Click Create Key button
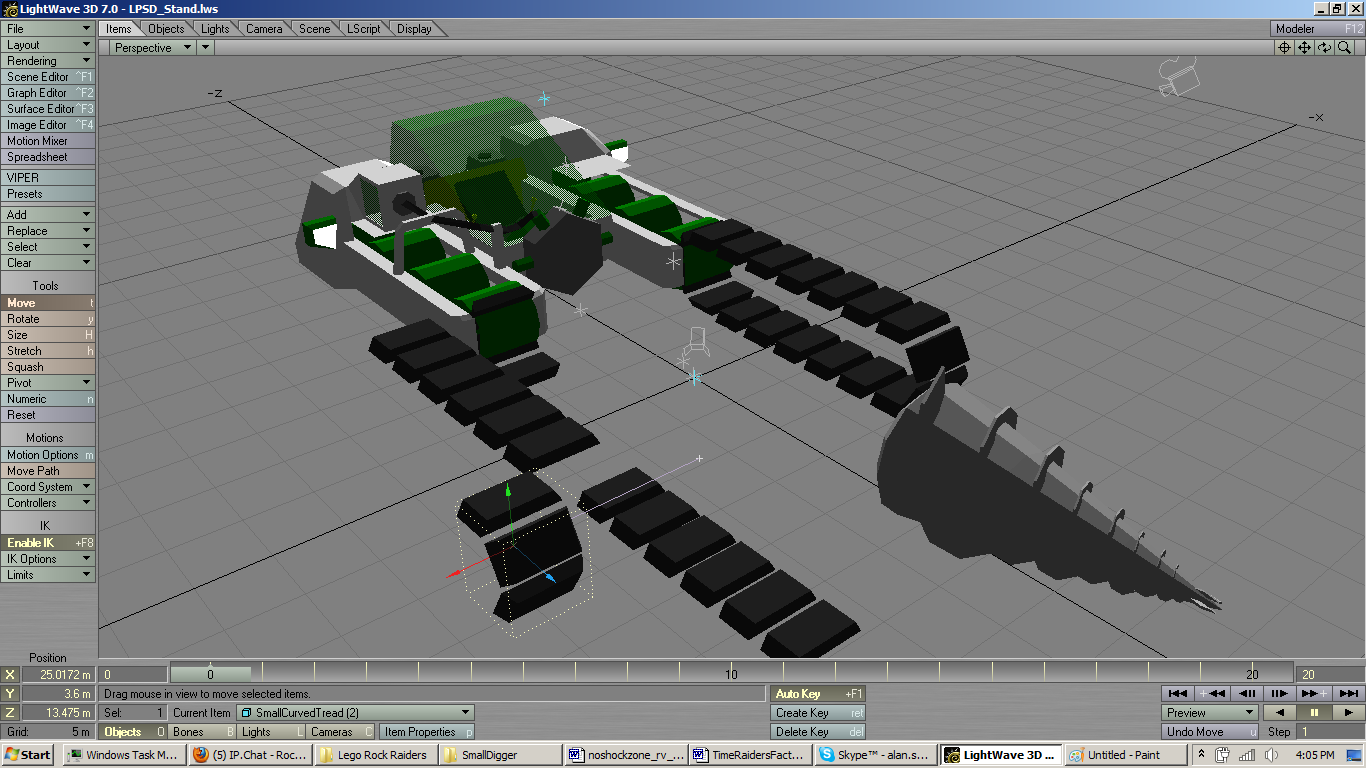Image resolution: width=1366 pixels, height=768 pixels. (818, 713)
